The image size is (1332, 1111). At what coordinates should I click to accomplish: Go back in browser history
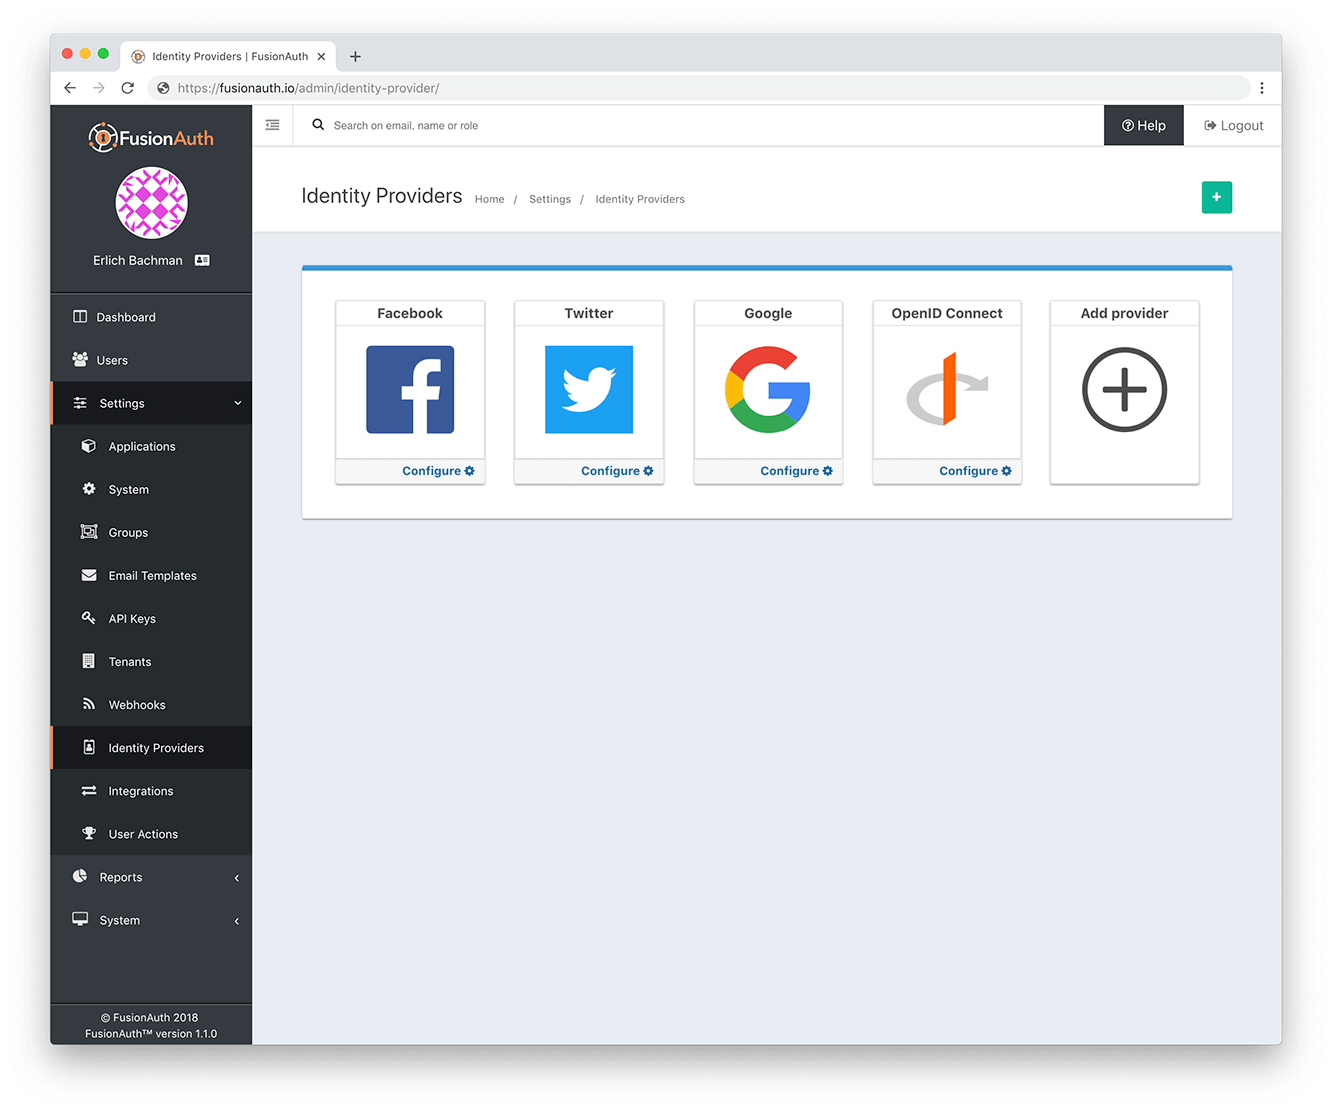click(69, 88)
